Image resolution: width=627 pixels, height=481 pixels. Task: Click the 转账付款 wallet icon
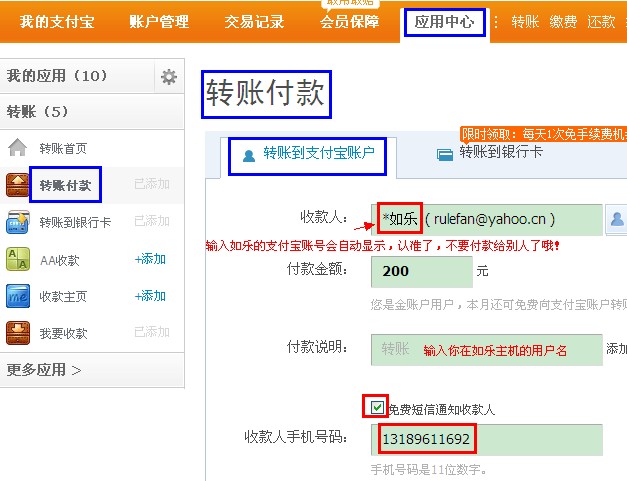pyautogui.click(x=17, y=185)
